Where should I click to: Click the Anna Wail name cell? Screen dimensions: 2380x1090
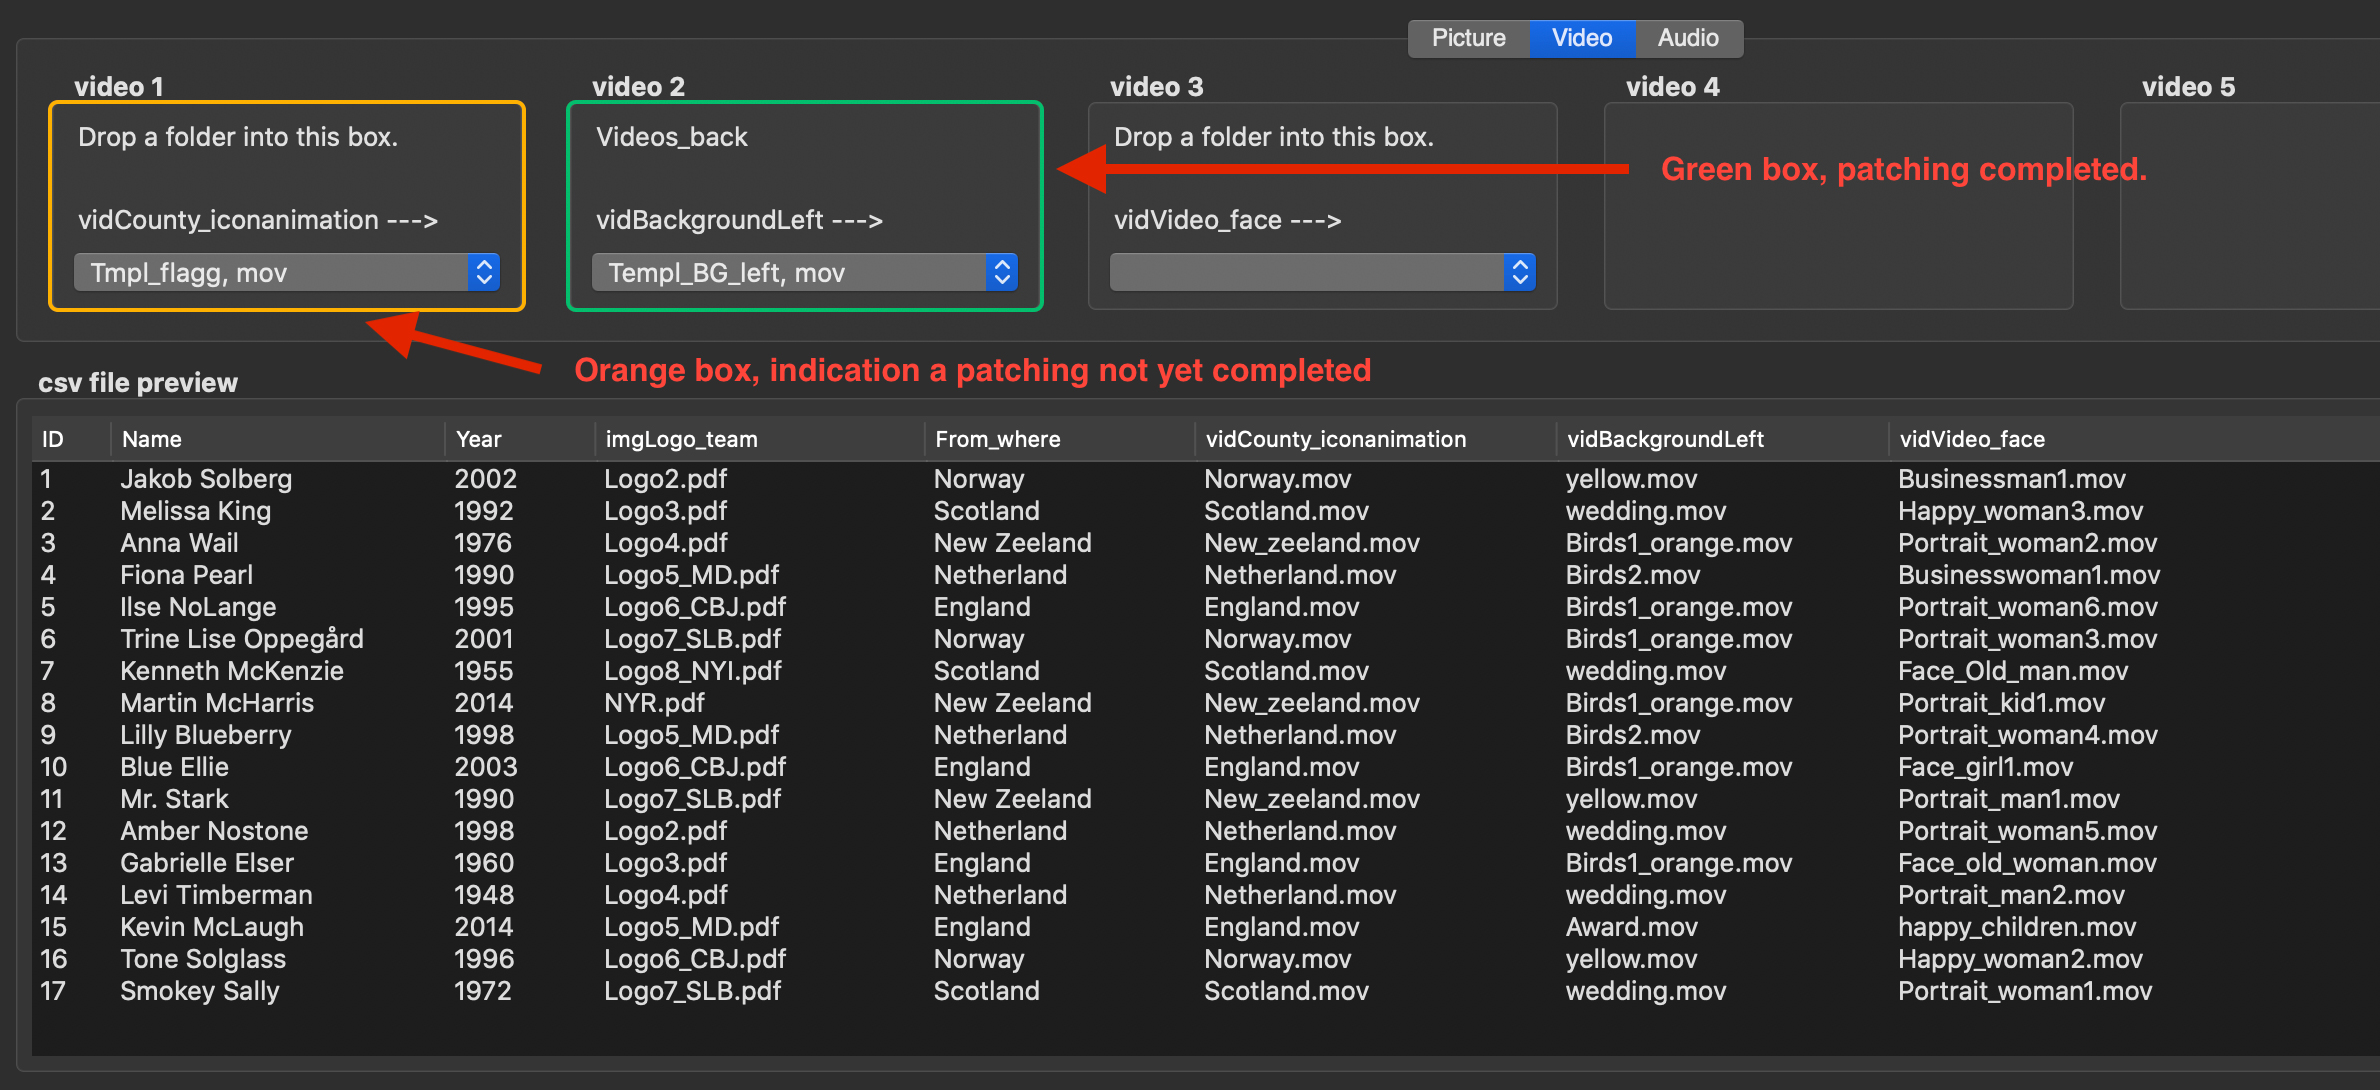pyautogui.click(x=179, y=543)
